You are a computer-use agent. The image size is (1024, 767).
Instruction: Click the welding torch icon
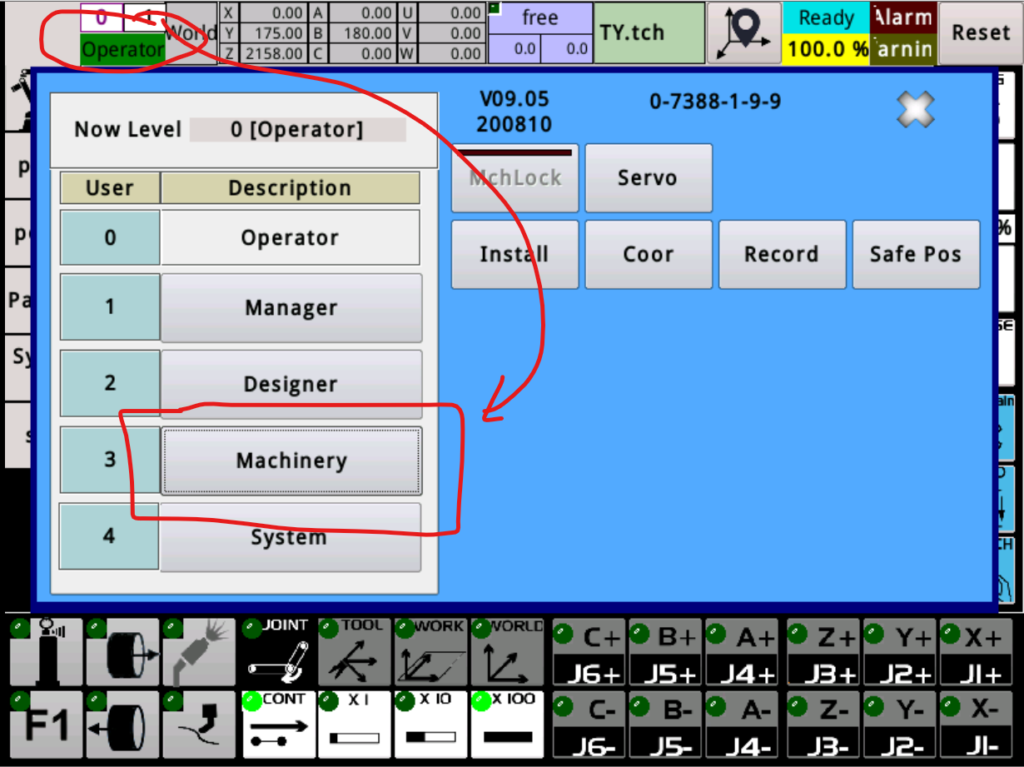199,651
